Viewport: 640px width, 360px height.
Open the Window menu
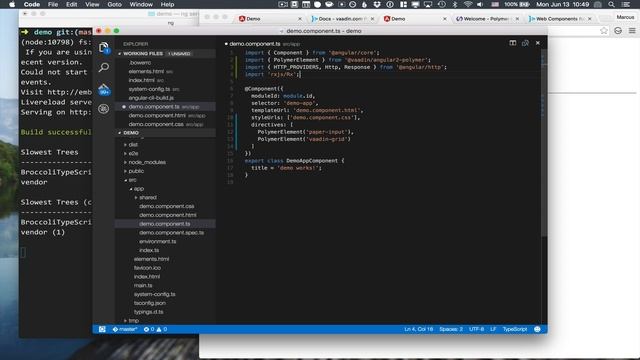point(141,4)
